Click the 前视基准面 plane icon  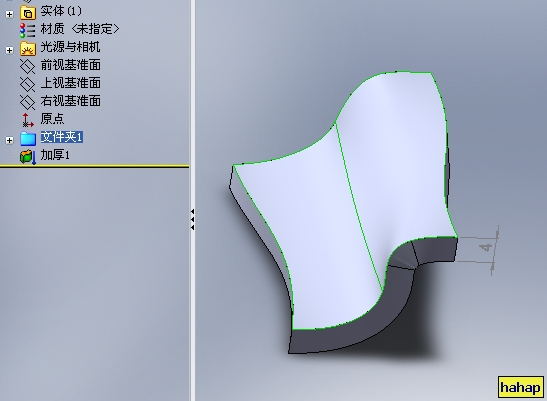pyautogui.click(x=28, y=66)
